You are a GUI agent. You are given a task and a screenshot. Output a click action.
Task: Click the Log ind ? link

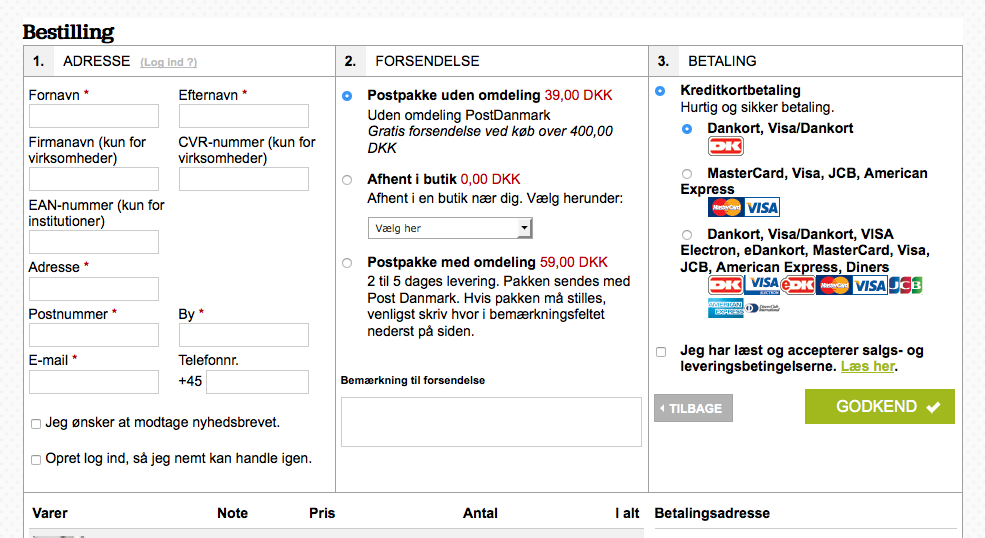click(x=168, y=62)
